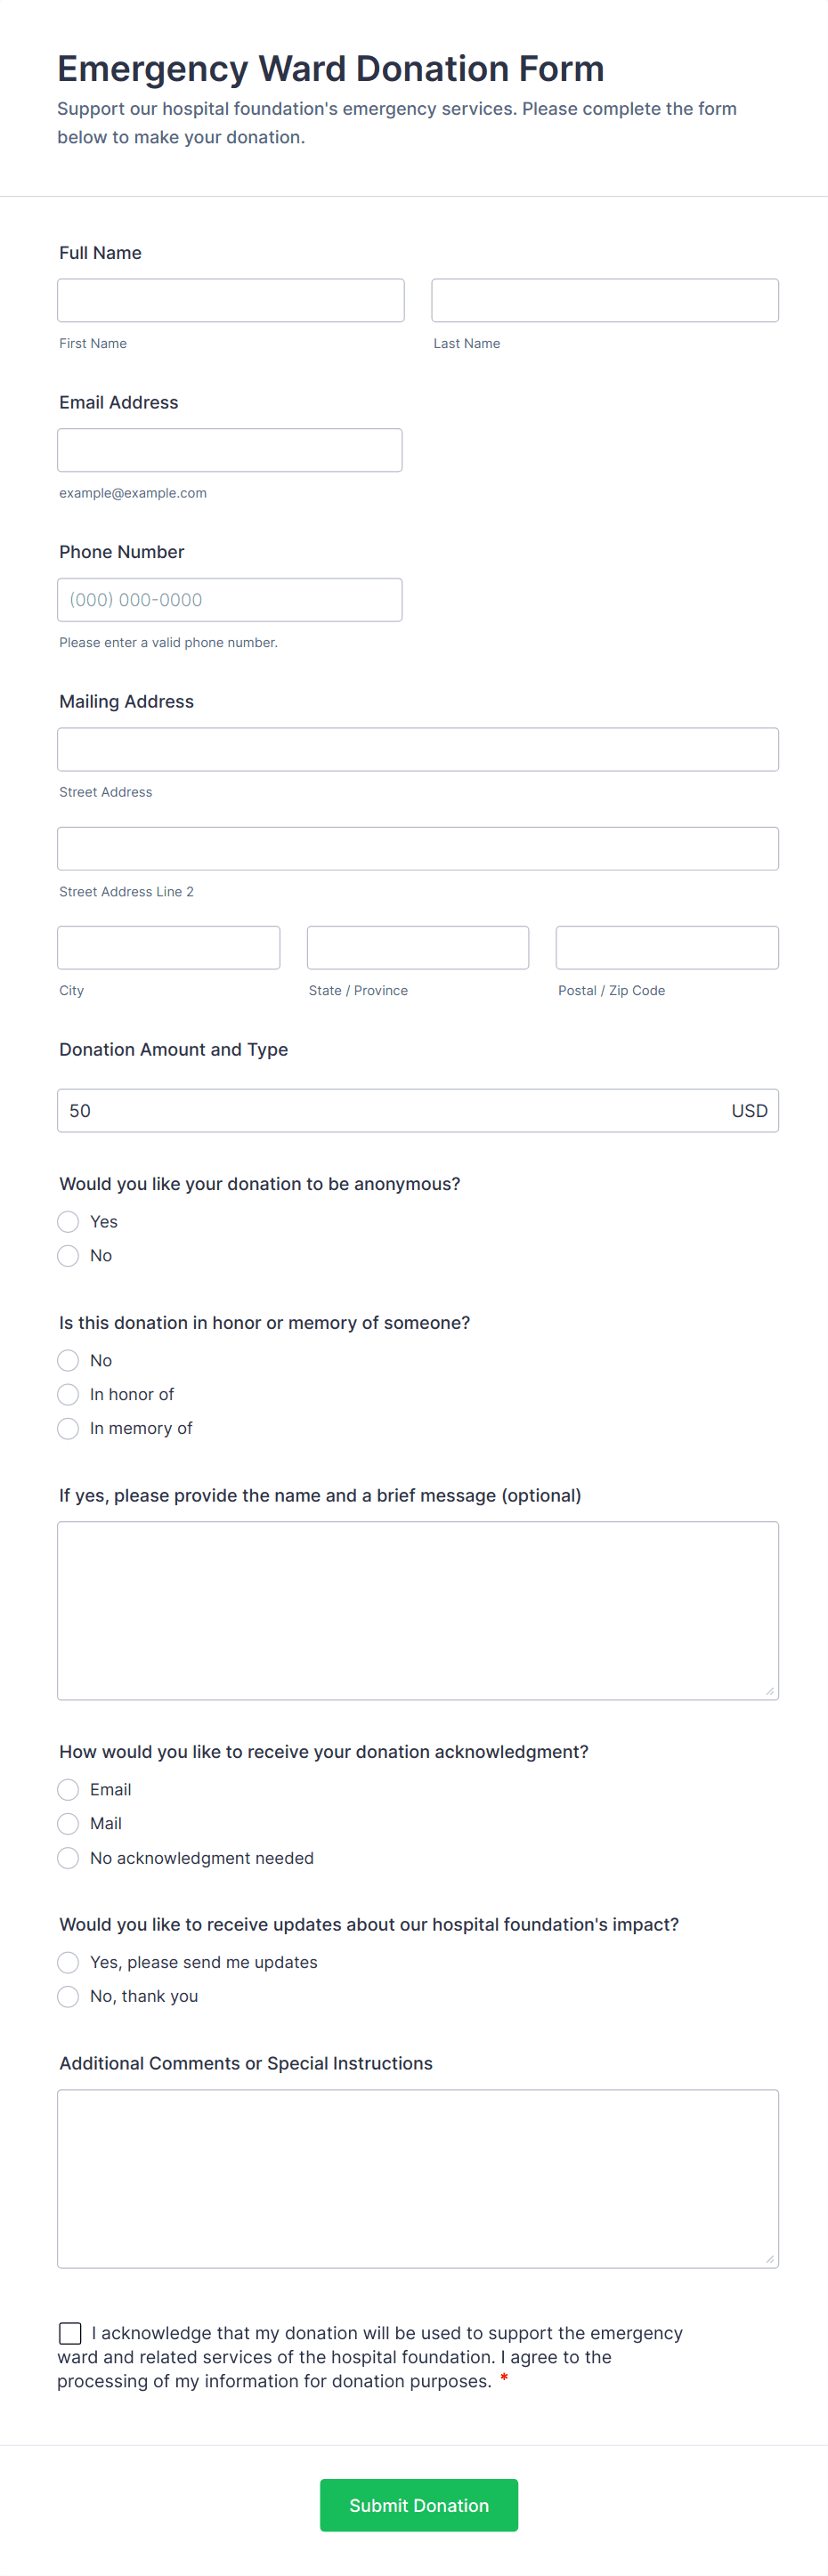Viewport: 828px width, 2576px height.
Task: Focus the Email Address field
Action: pyautogui.click(x=230, y=449)
